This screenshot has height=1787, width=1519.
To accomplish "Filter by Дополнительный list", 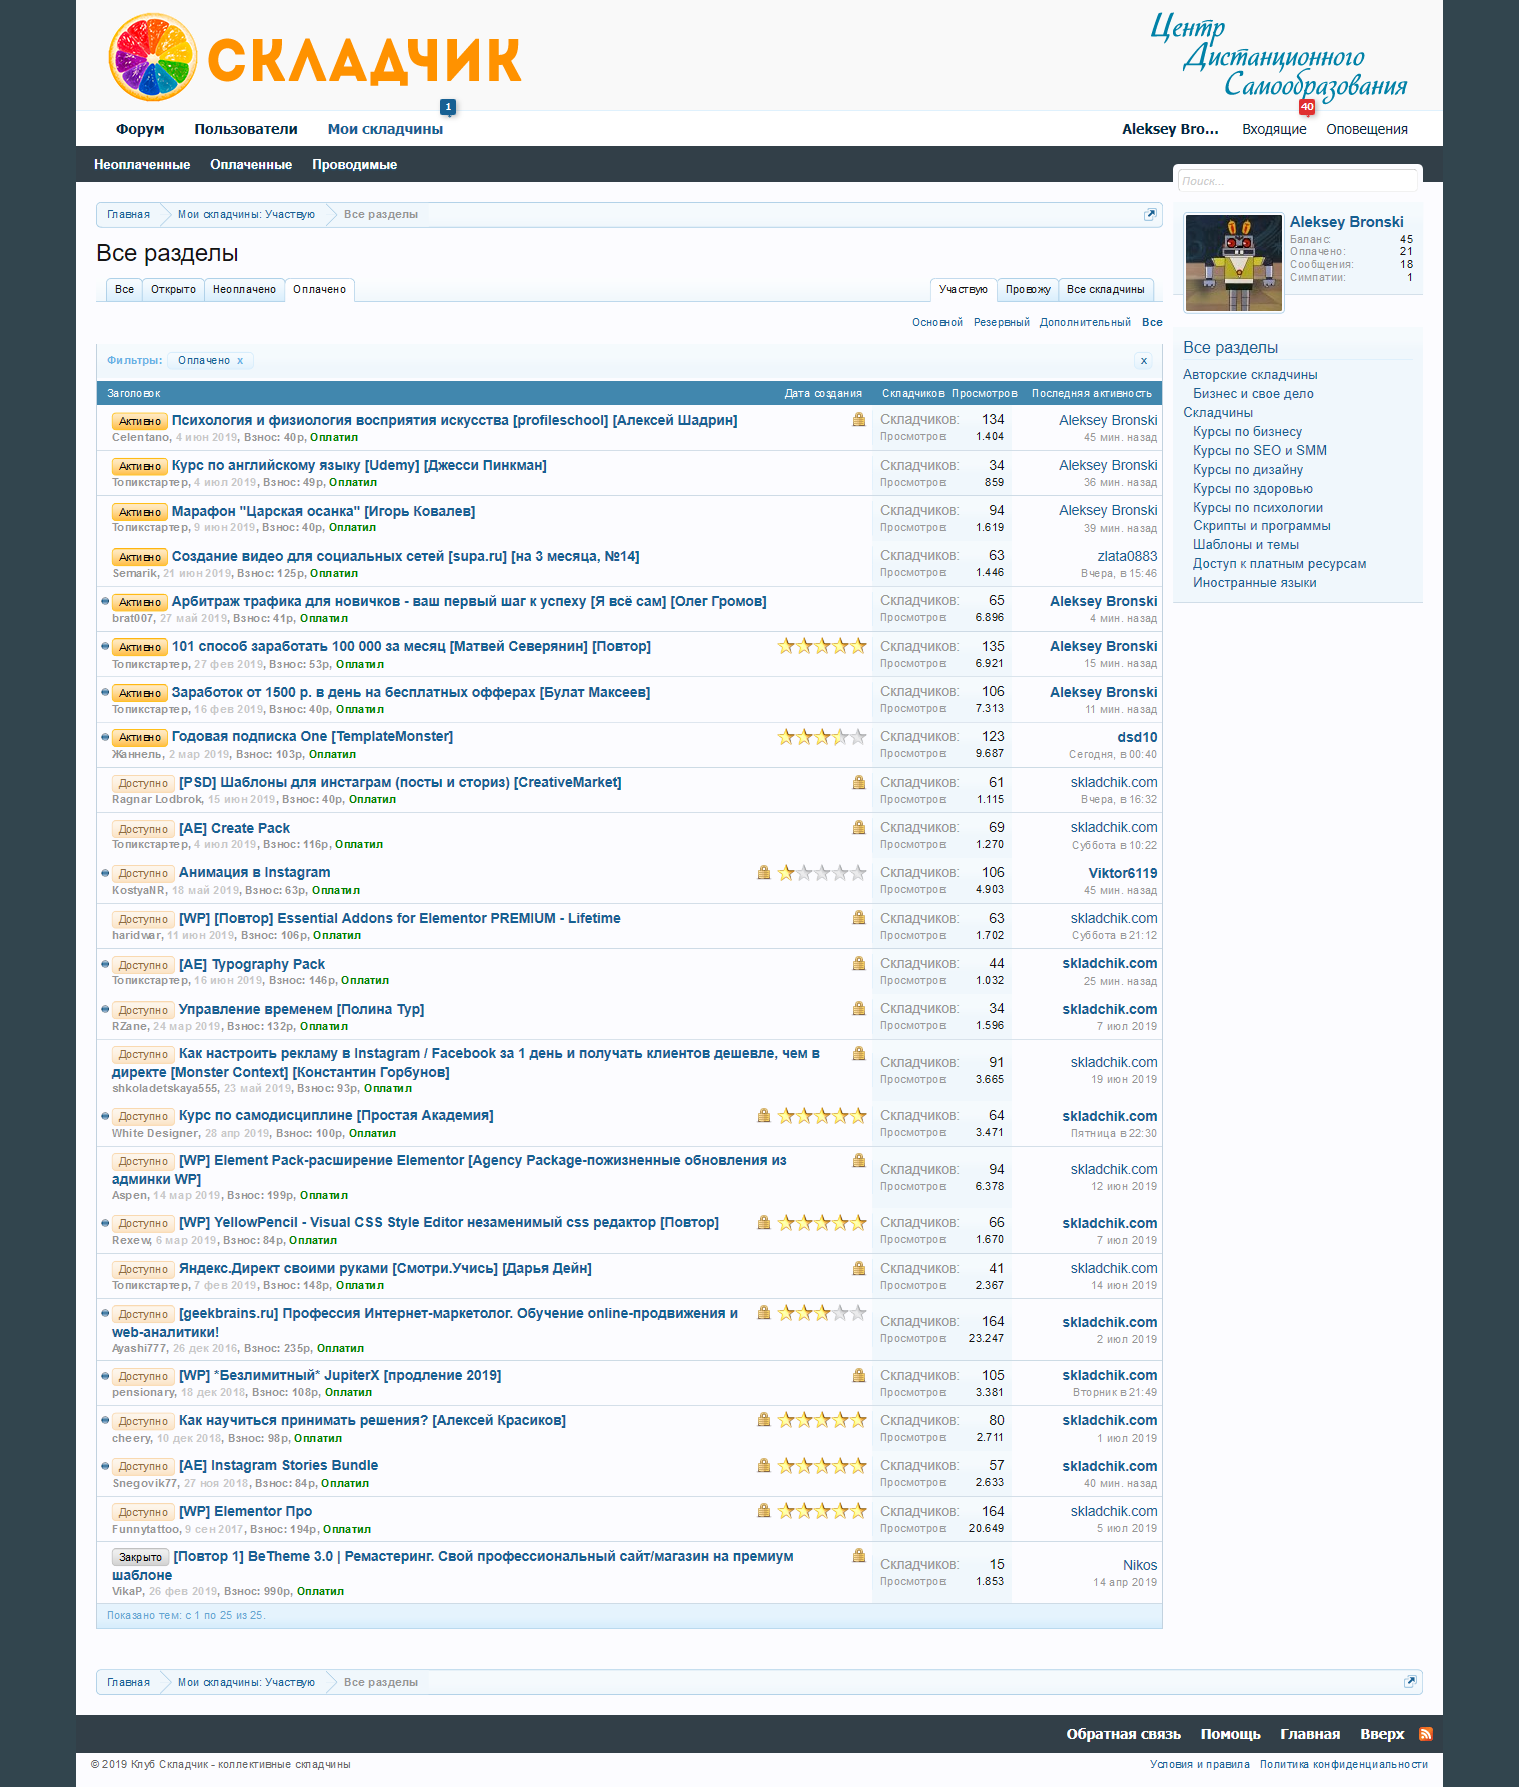I will [x=1085, y=322].
